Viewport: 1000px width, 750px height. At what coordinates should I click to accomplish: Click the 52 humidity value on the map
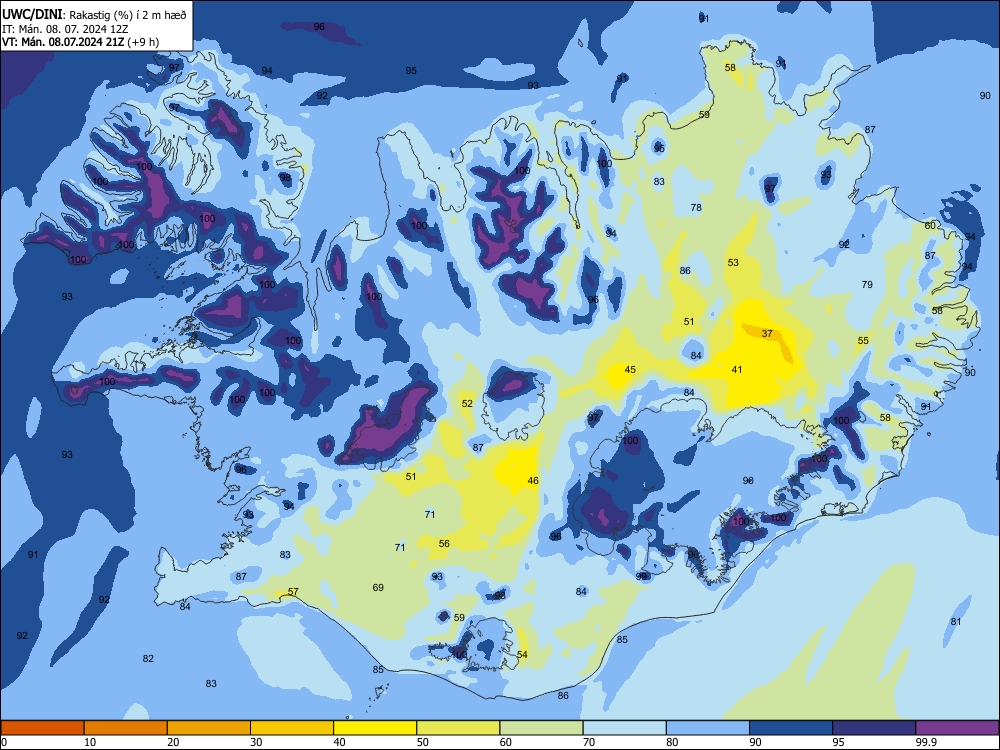pos(467,403)
